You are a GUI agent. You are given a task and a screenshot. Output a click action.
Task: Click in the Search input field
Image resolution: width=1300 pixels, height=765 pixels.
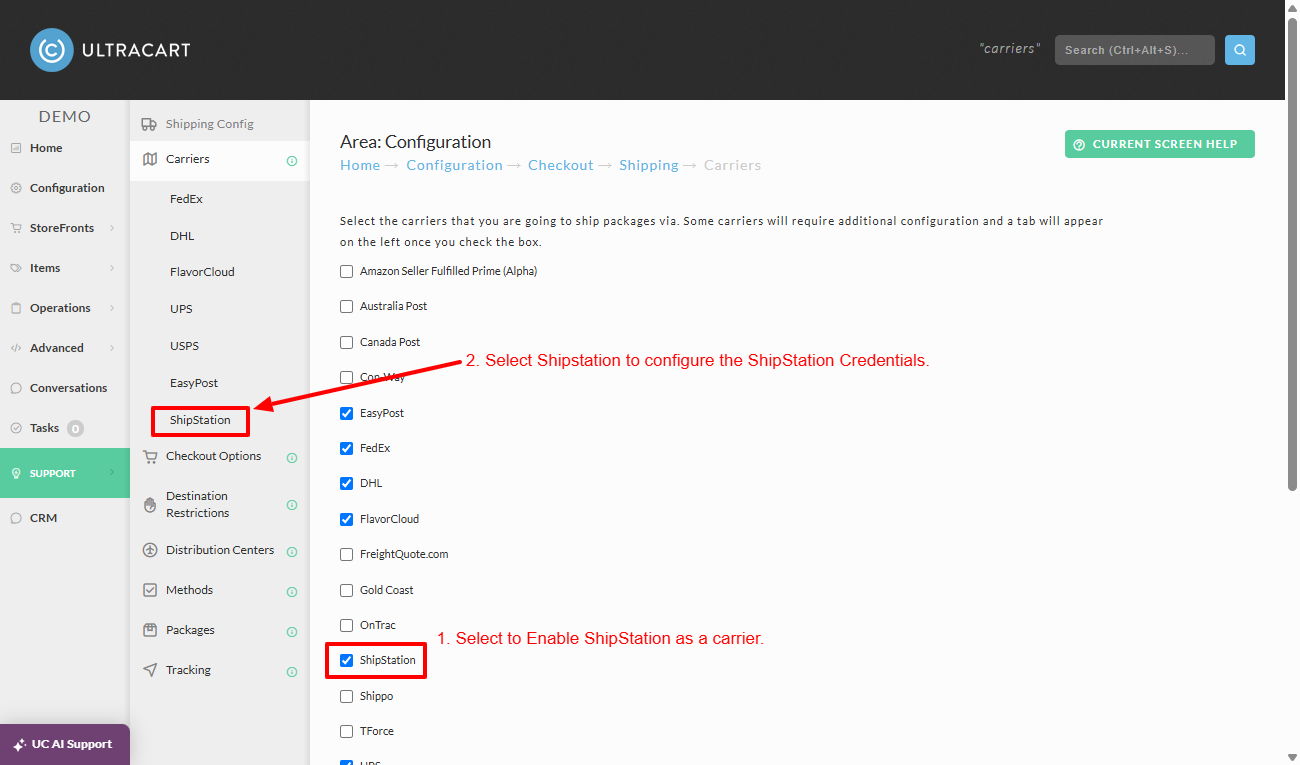click(x=1135, y=50)
